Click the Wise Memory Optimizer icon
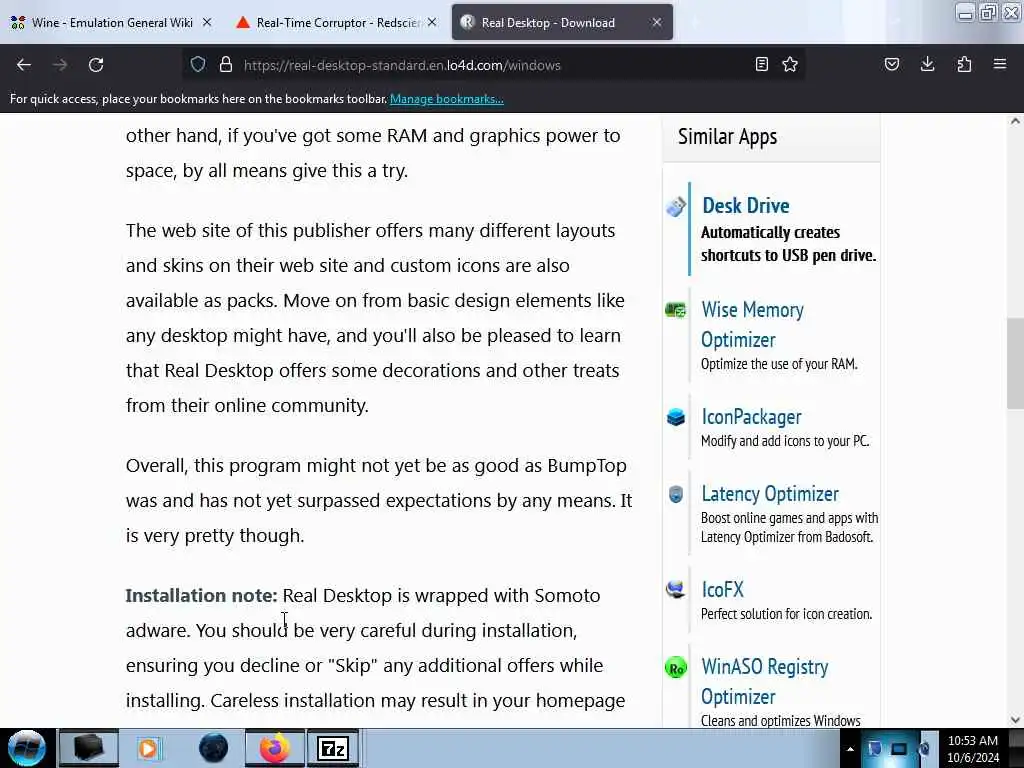Image resolution: width=1024 pixels, height=768 pixels. [x=676, y=310]
